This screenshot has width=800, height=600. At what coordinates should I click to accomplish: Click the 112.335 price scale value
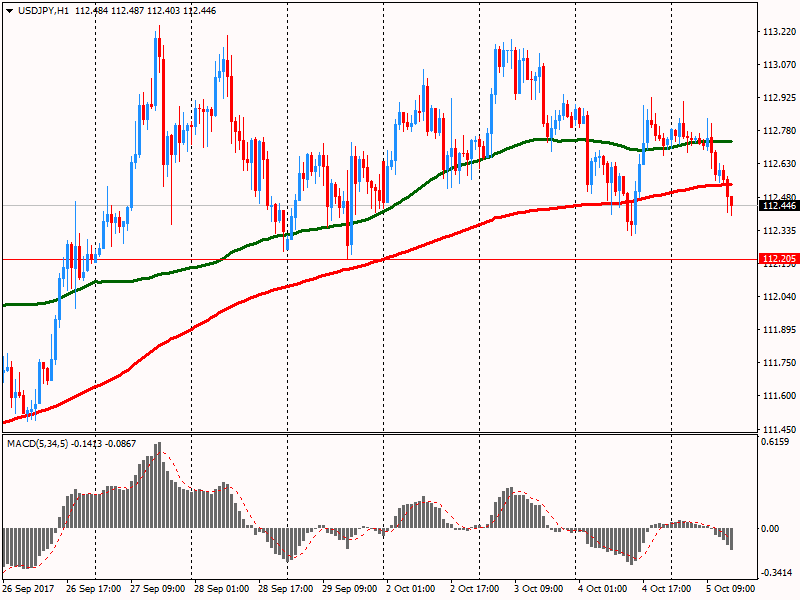(x=779, y=231)
